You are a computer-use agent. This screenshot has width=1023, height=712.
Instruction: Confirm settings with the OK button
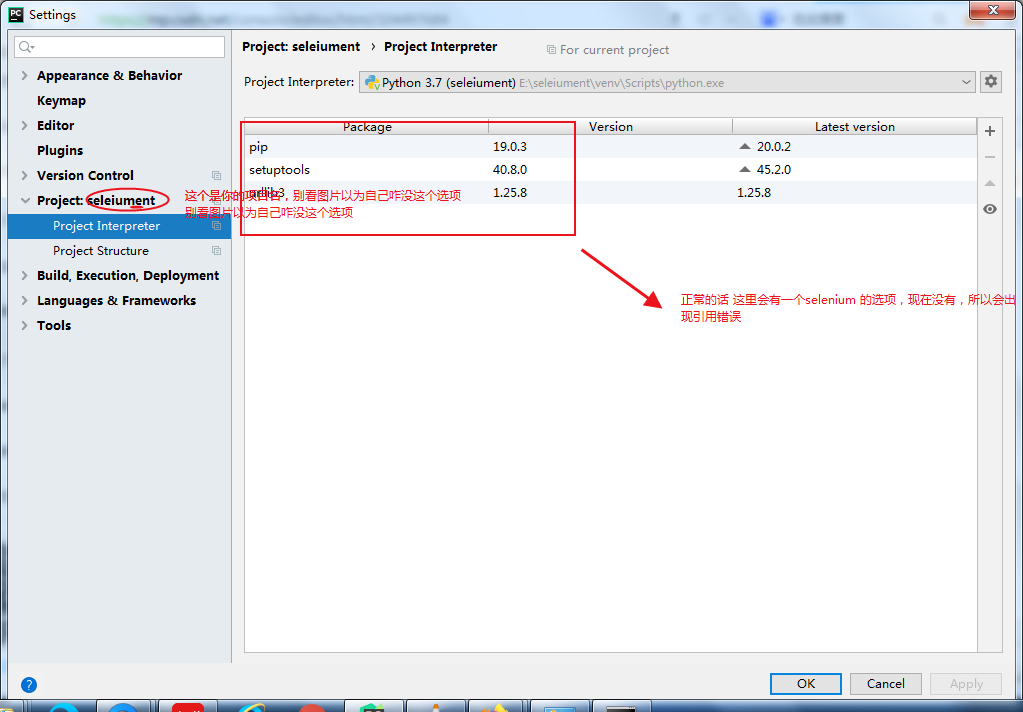[806, 683]
